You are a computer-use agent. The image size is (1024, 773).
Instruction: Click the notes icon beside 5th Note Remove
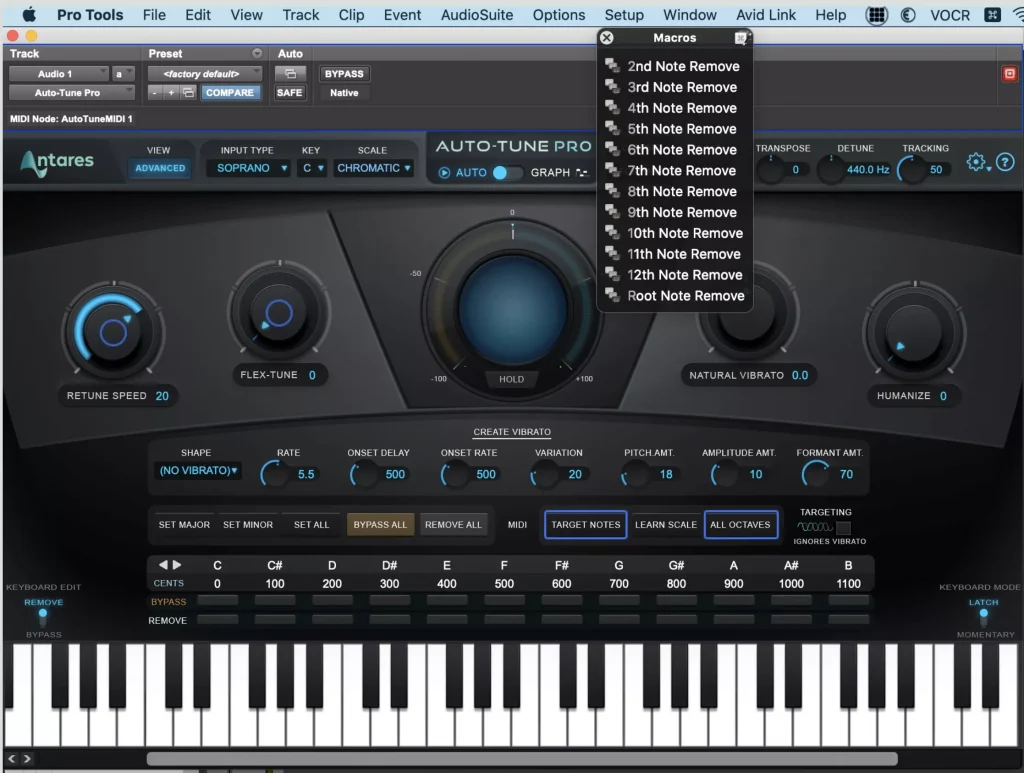(614, 128)
